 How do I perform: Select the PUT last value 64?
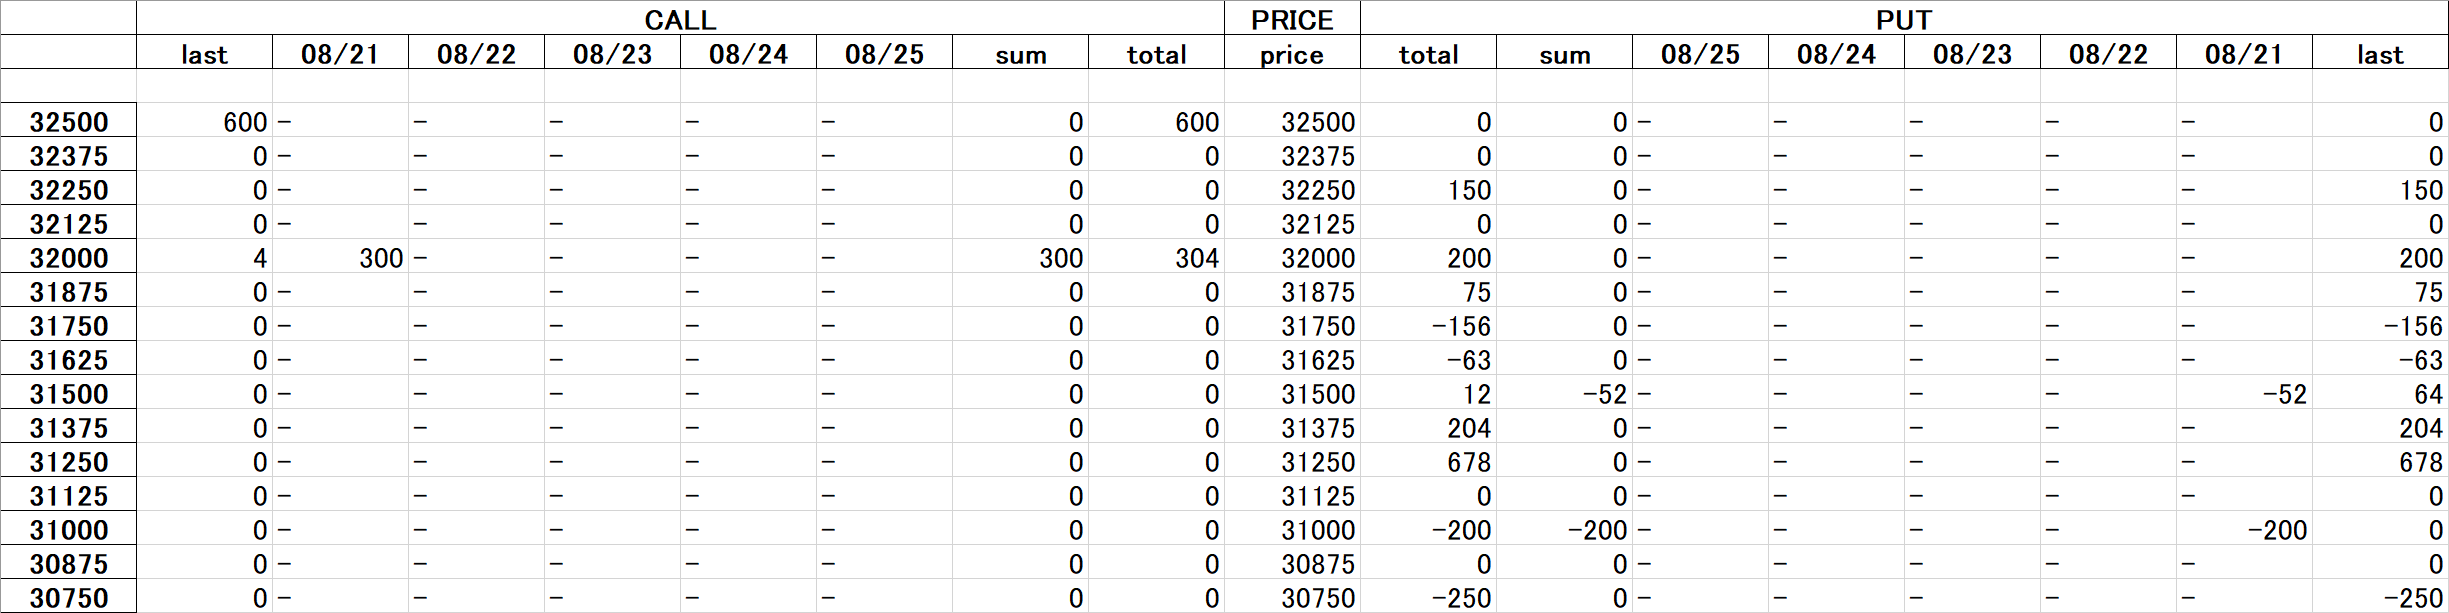(x=2380, y=393)
